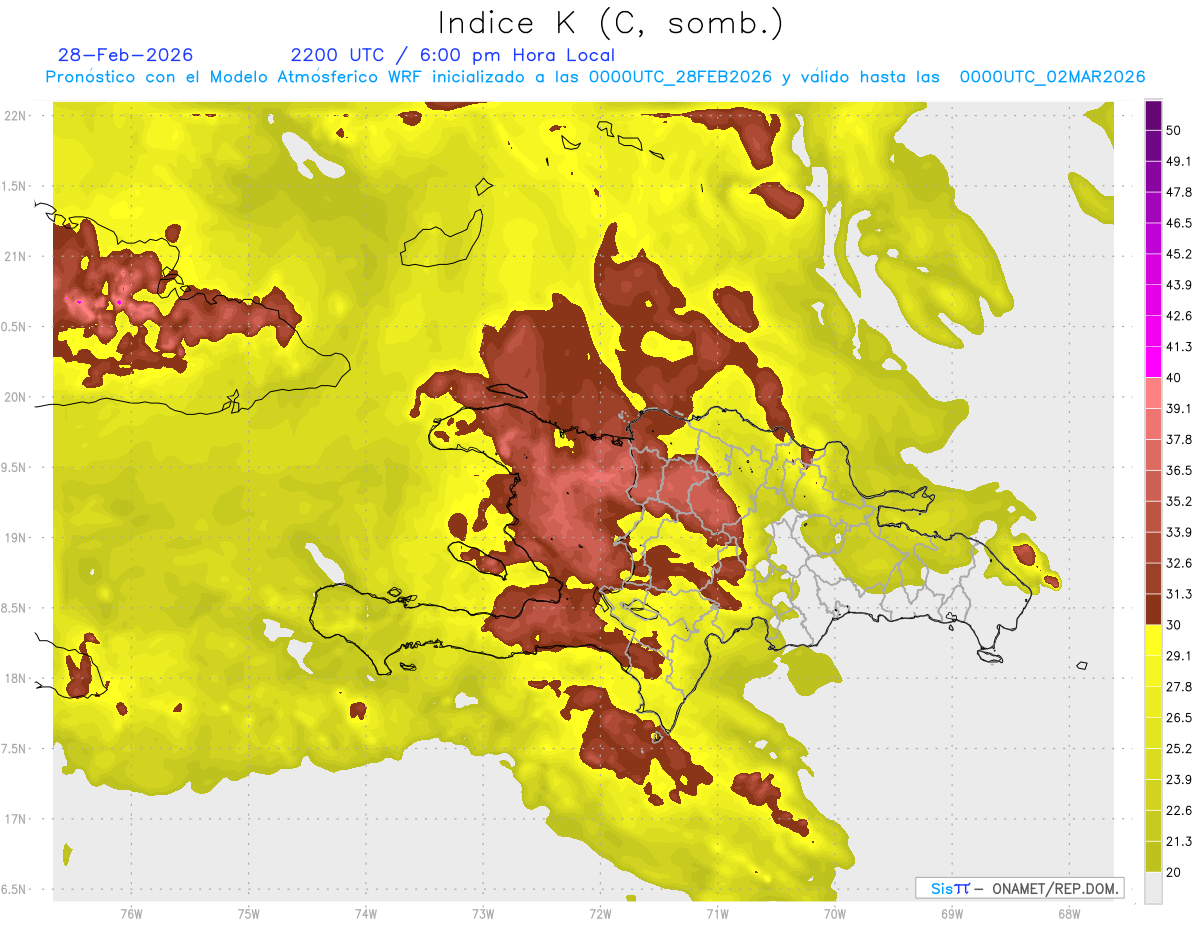Screen dimensions: 1200x927
Task: Click the '71W' longitude label
Action: pyautogui.click(x=717, y=913)
